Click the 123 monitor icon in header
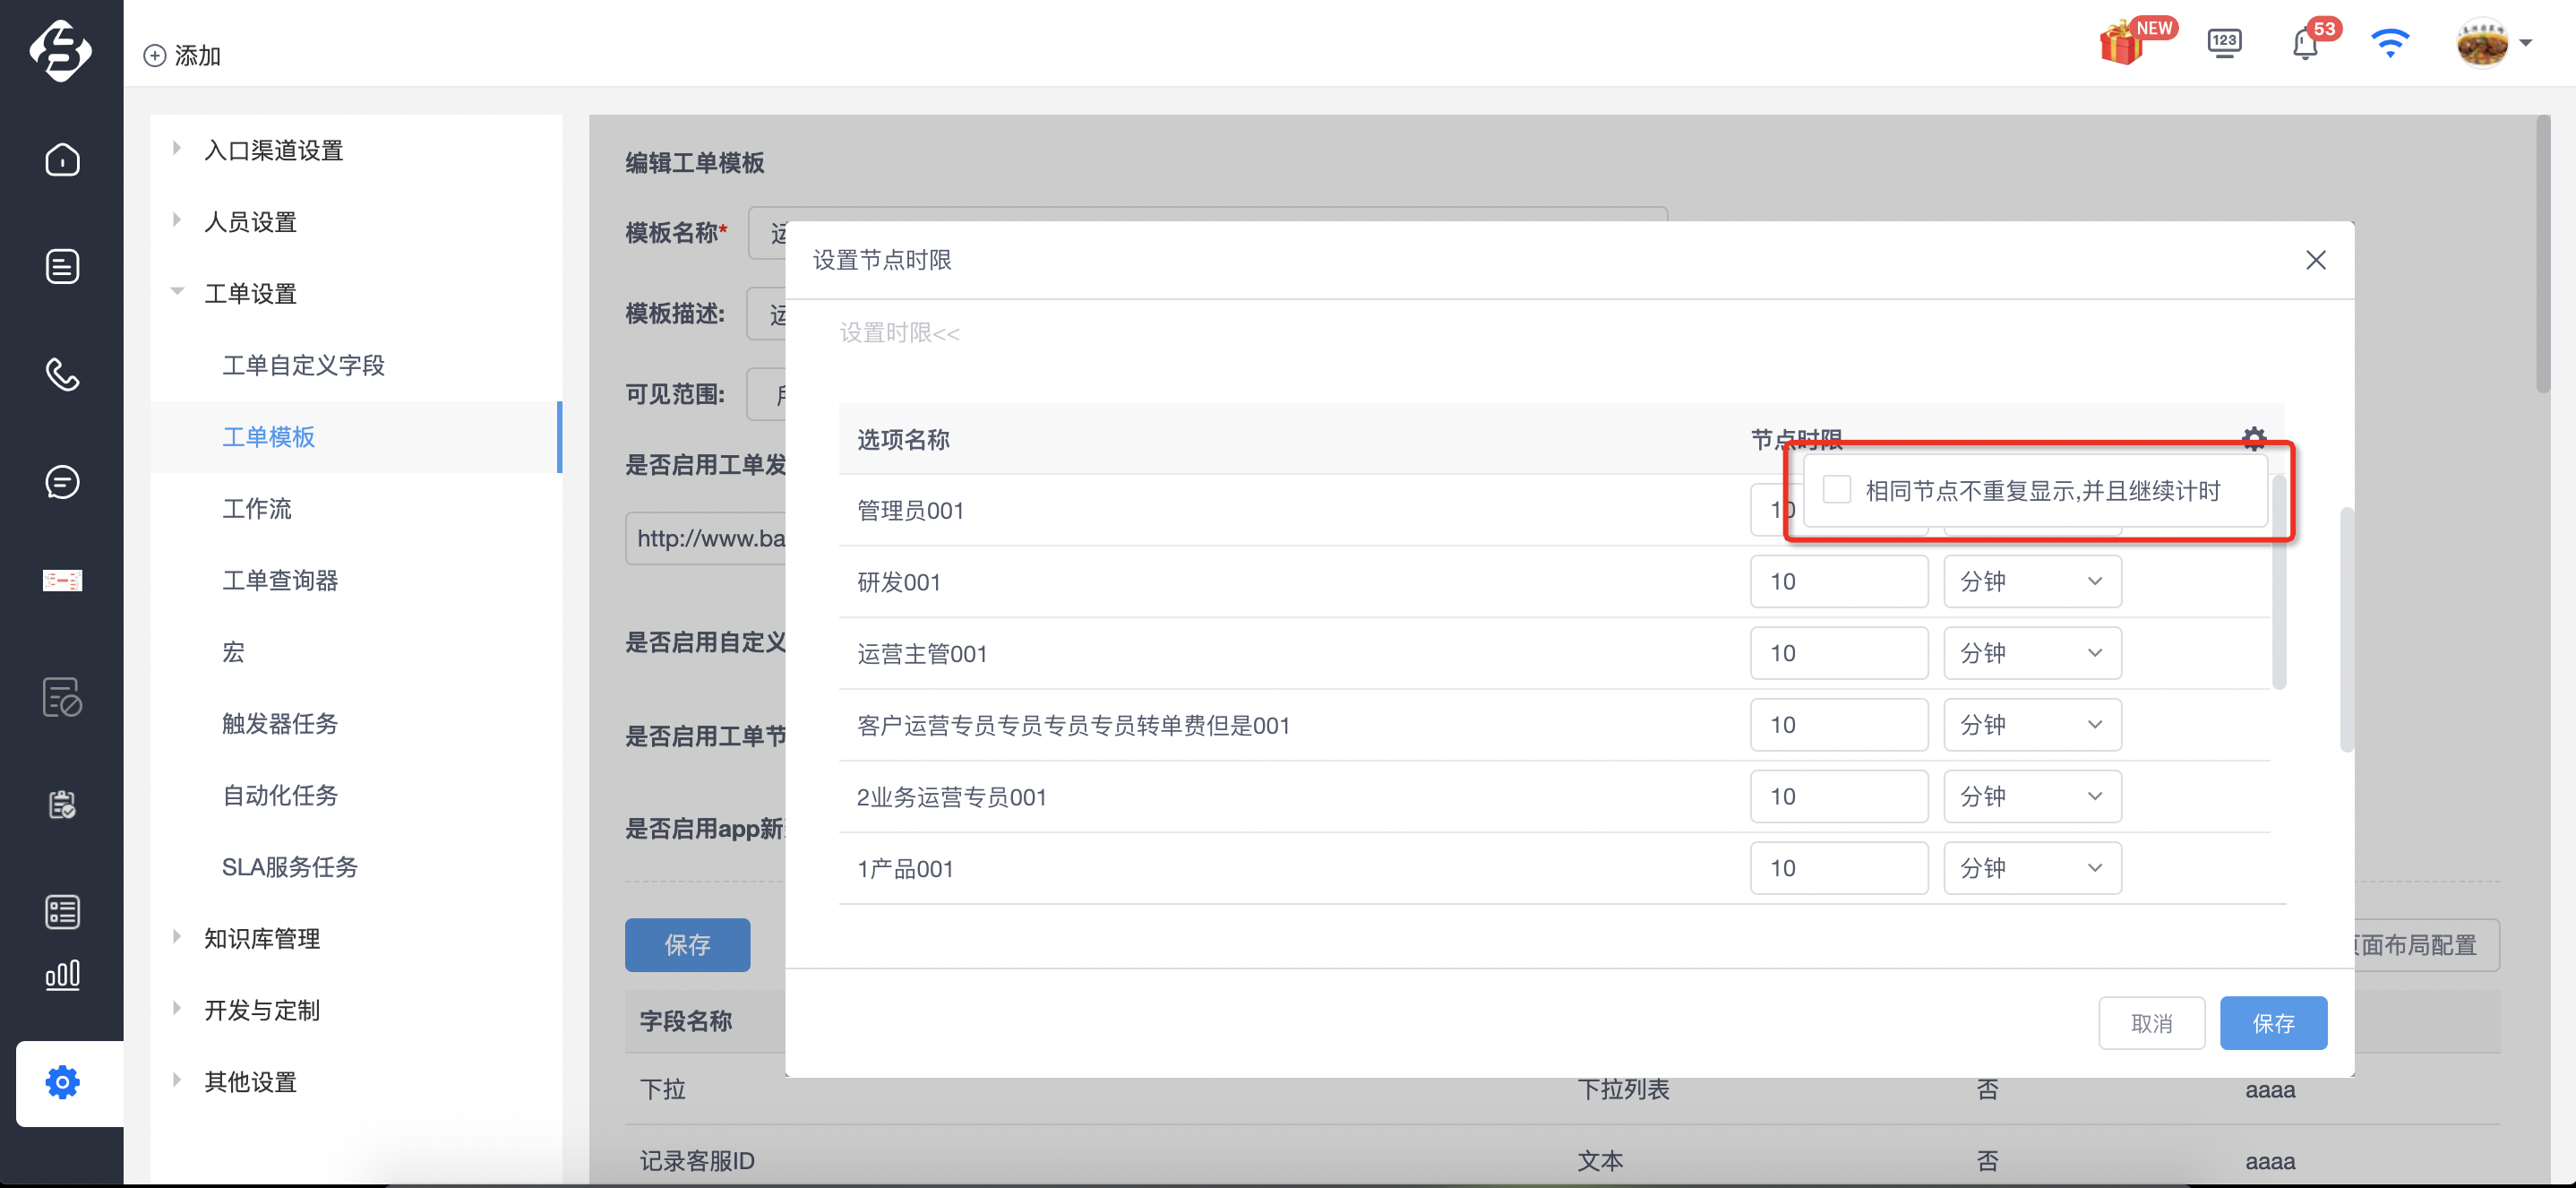This screenshot has height=1188, width=2576. coord(2224,44)
